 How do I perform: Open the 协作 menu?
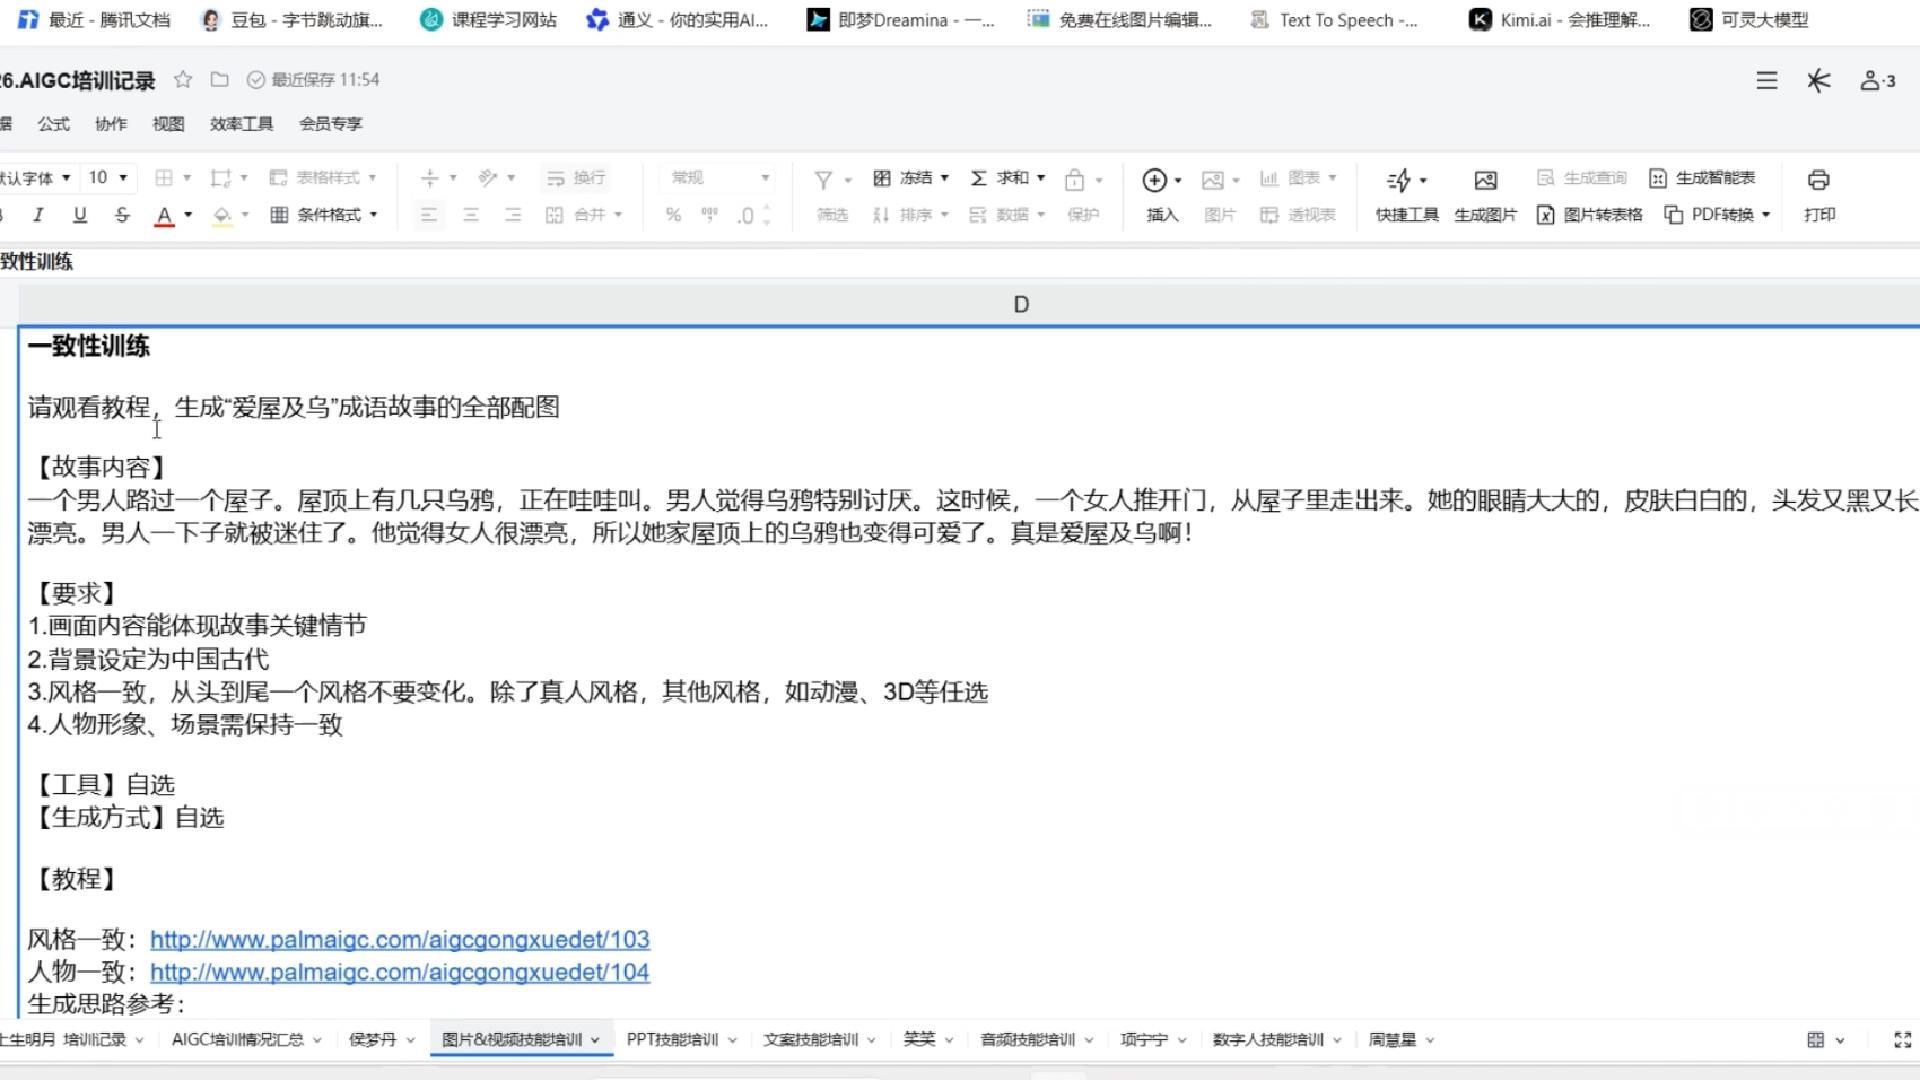pyautogui.click(x=111, y=123)
